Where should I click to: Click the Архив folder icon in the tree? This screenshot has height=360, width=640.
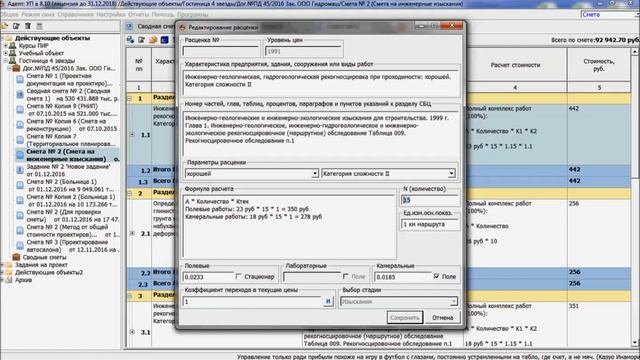pyautogui.click(x=9, y=280)
